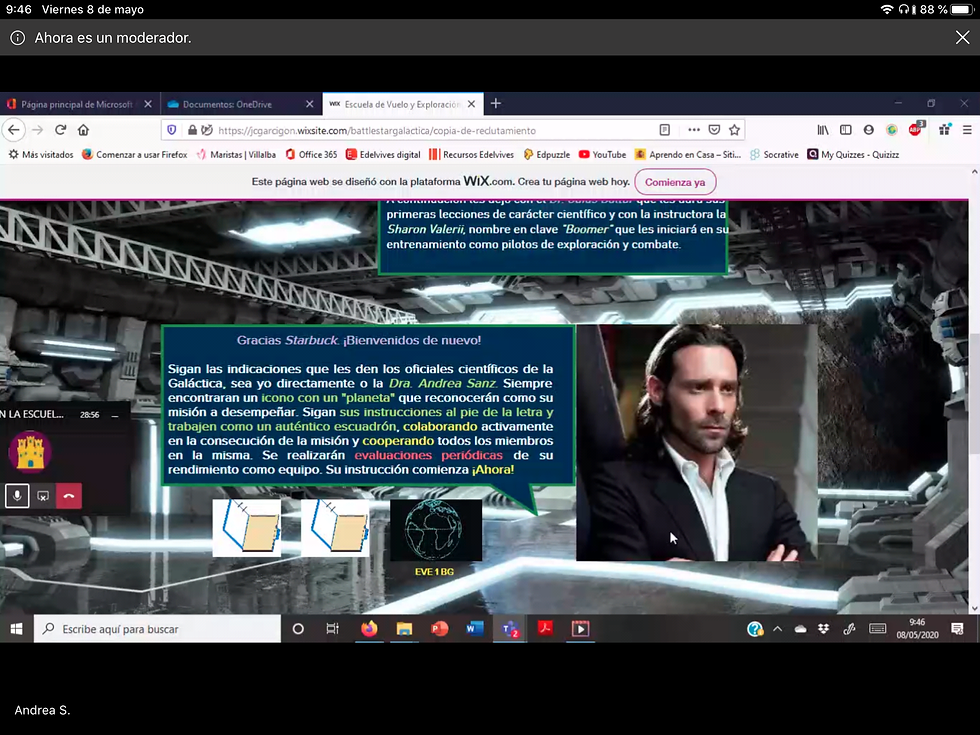This screenshot has height=735, width=980.
Task: Open Dropbox tray icon
Action: point(823,629)
